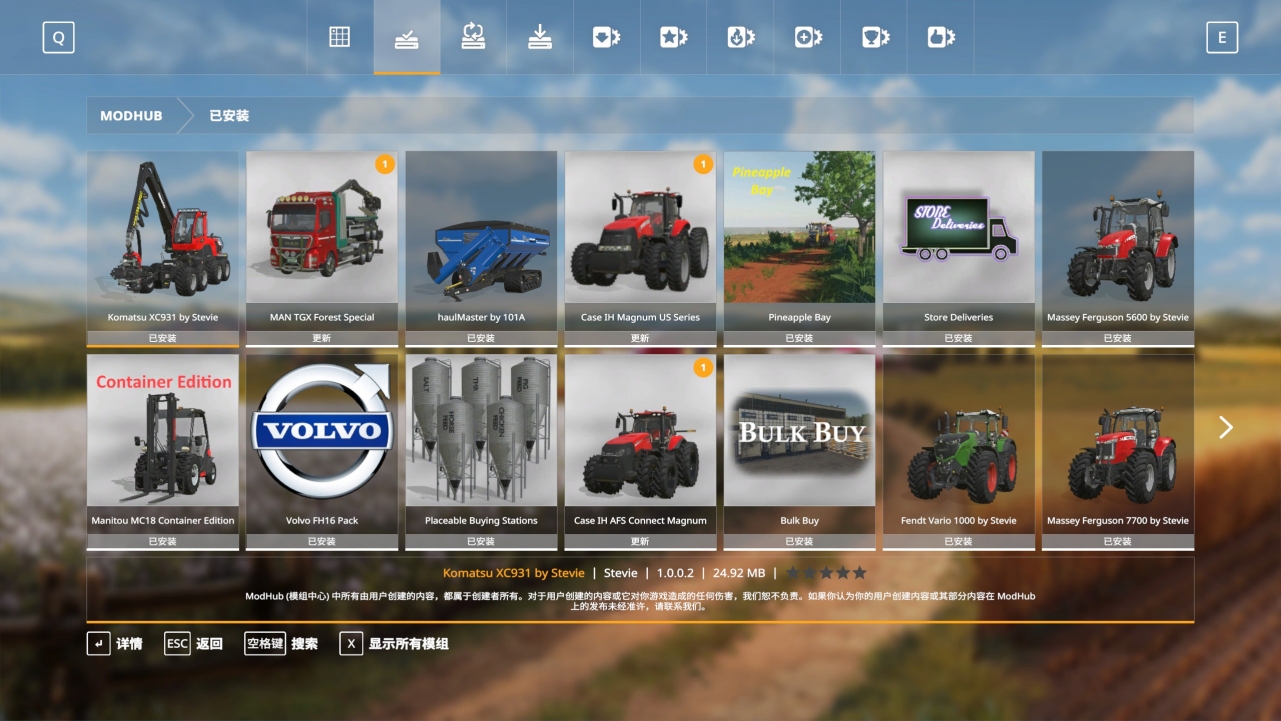This screenshot has height=721, width=1281.
Task: Click the 空格键 搜索 search button
Action: [x=281, y=644]
